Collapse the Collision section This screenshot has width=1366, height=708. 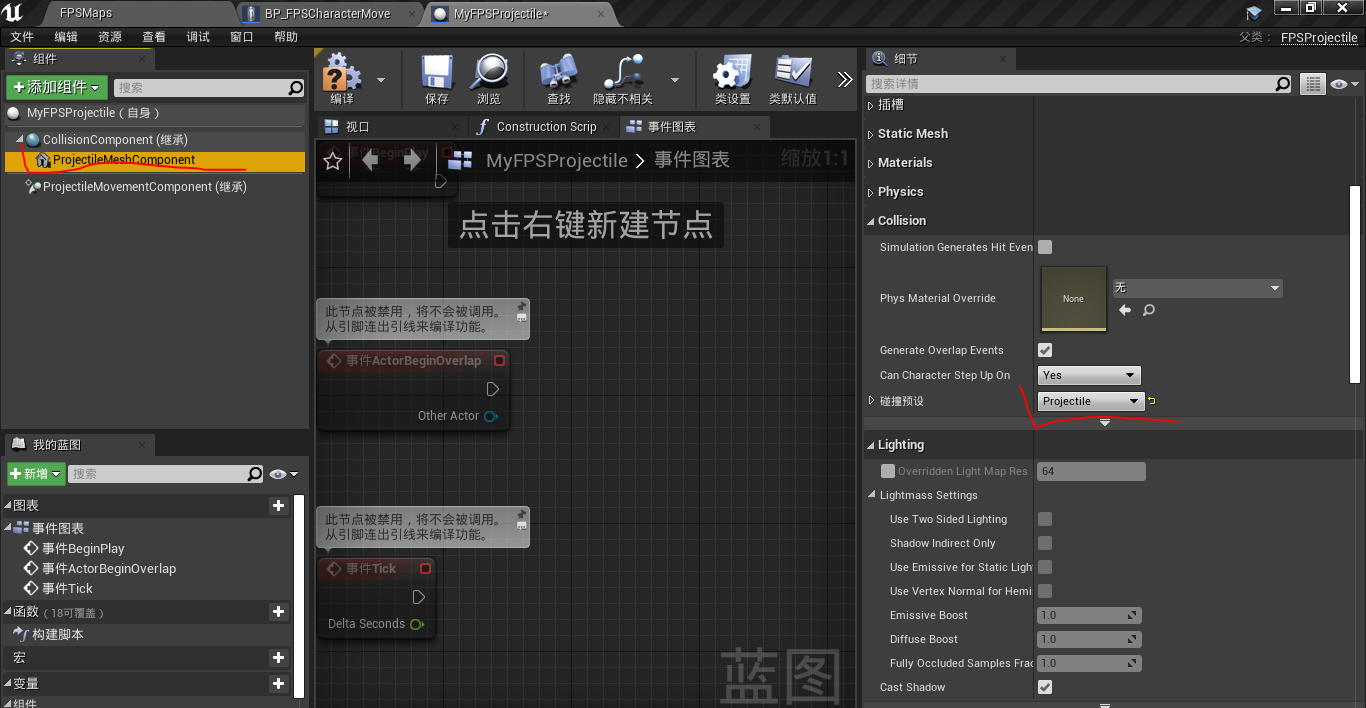pyautogui.click(x=870, y=221)
